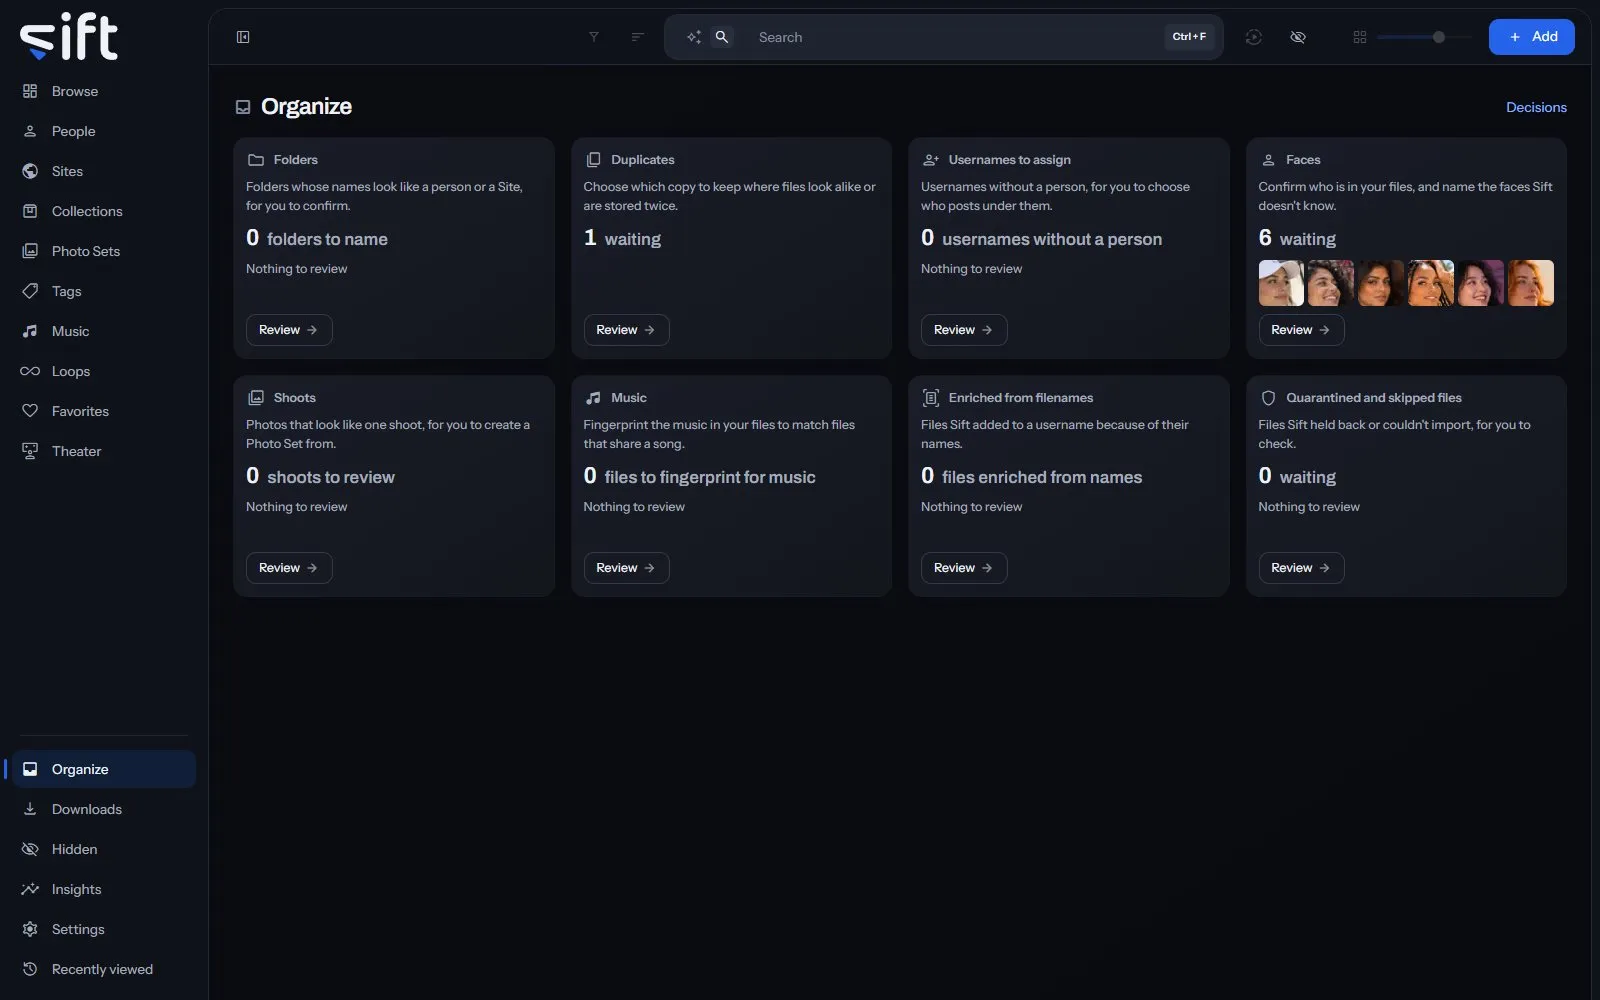Select the Organize sidebar item

(104, 769)
